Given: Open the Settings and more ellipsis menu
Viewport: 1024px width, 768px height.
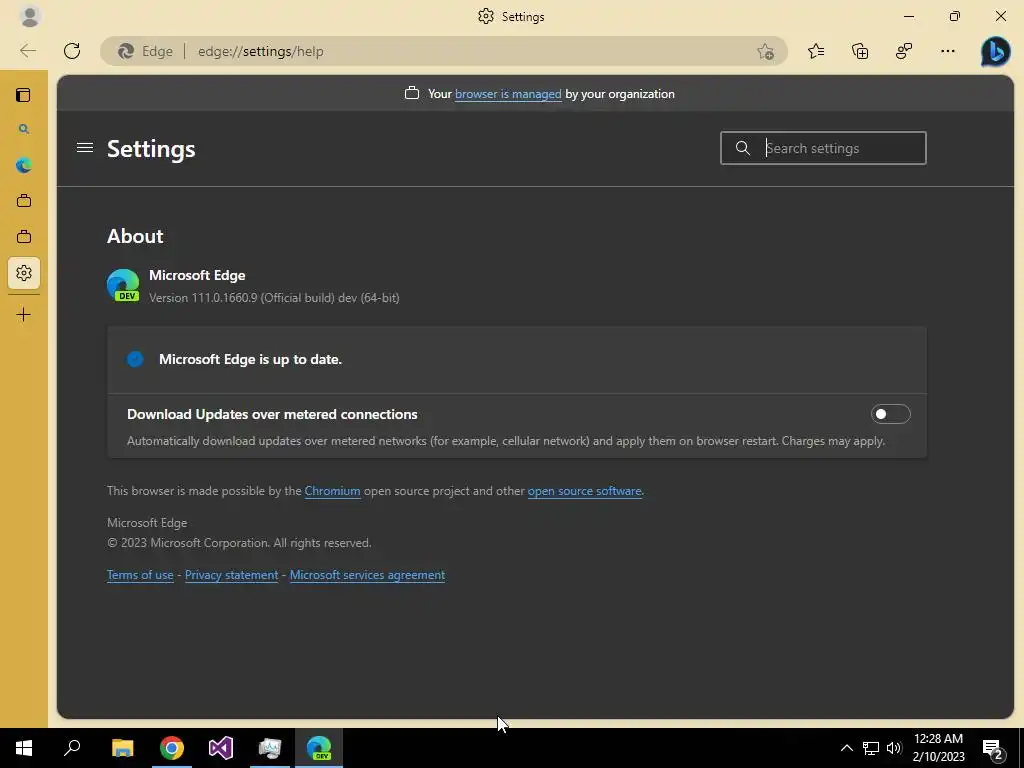Looking at the screenshot, I should point(948,51).
